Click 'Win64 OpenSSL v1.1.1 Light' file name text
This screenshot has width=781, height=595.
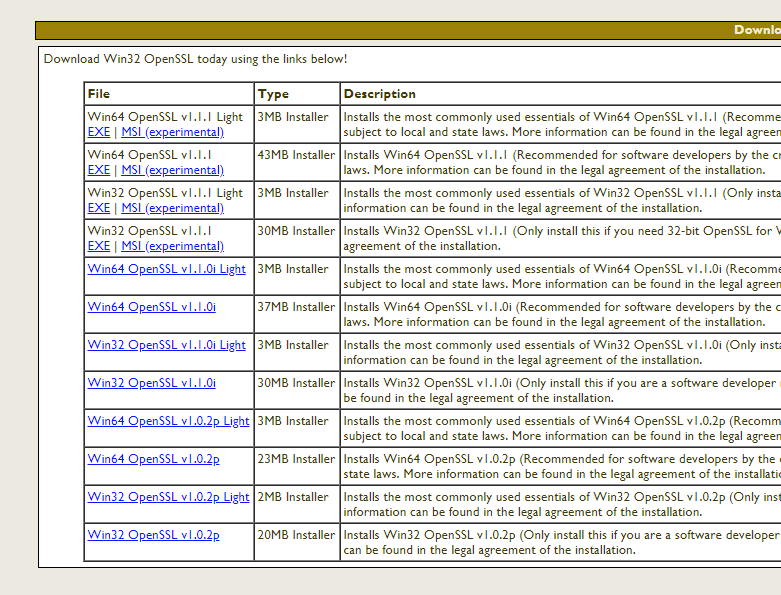pyautogui.click(x=165, y=117)
